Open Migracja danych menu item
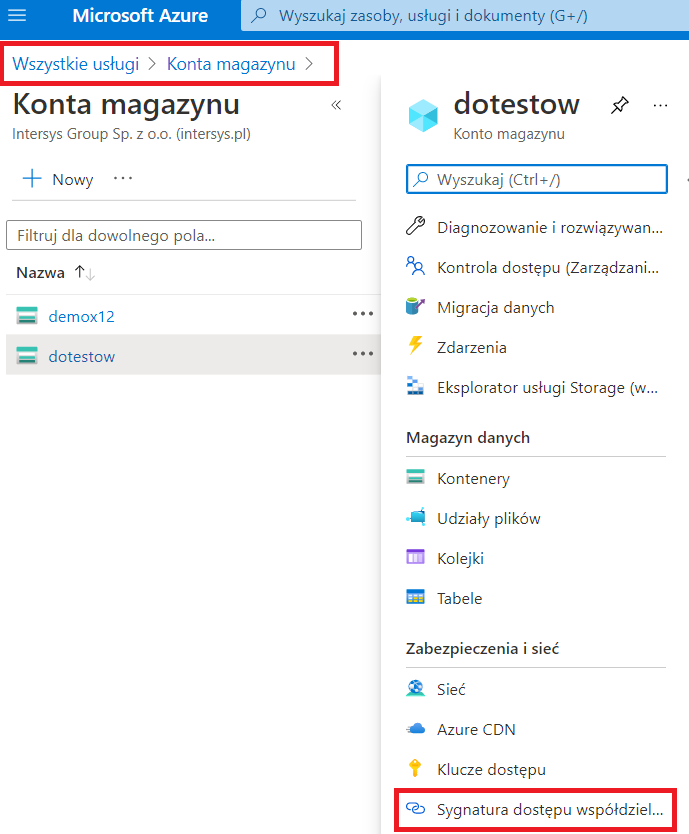Image resolution: width=689 pixels, height=834 pixels. [x=496, y=307]
